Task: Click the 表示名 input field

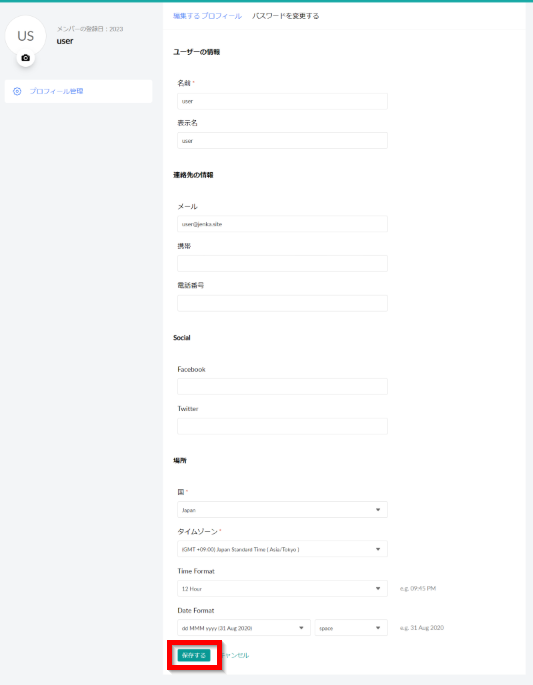Action: (x=282, y=141)
